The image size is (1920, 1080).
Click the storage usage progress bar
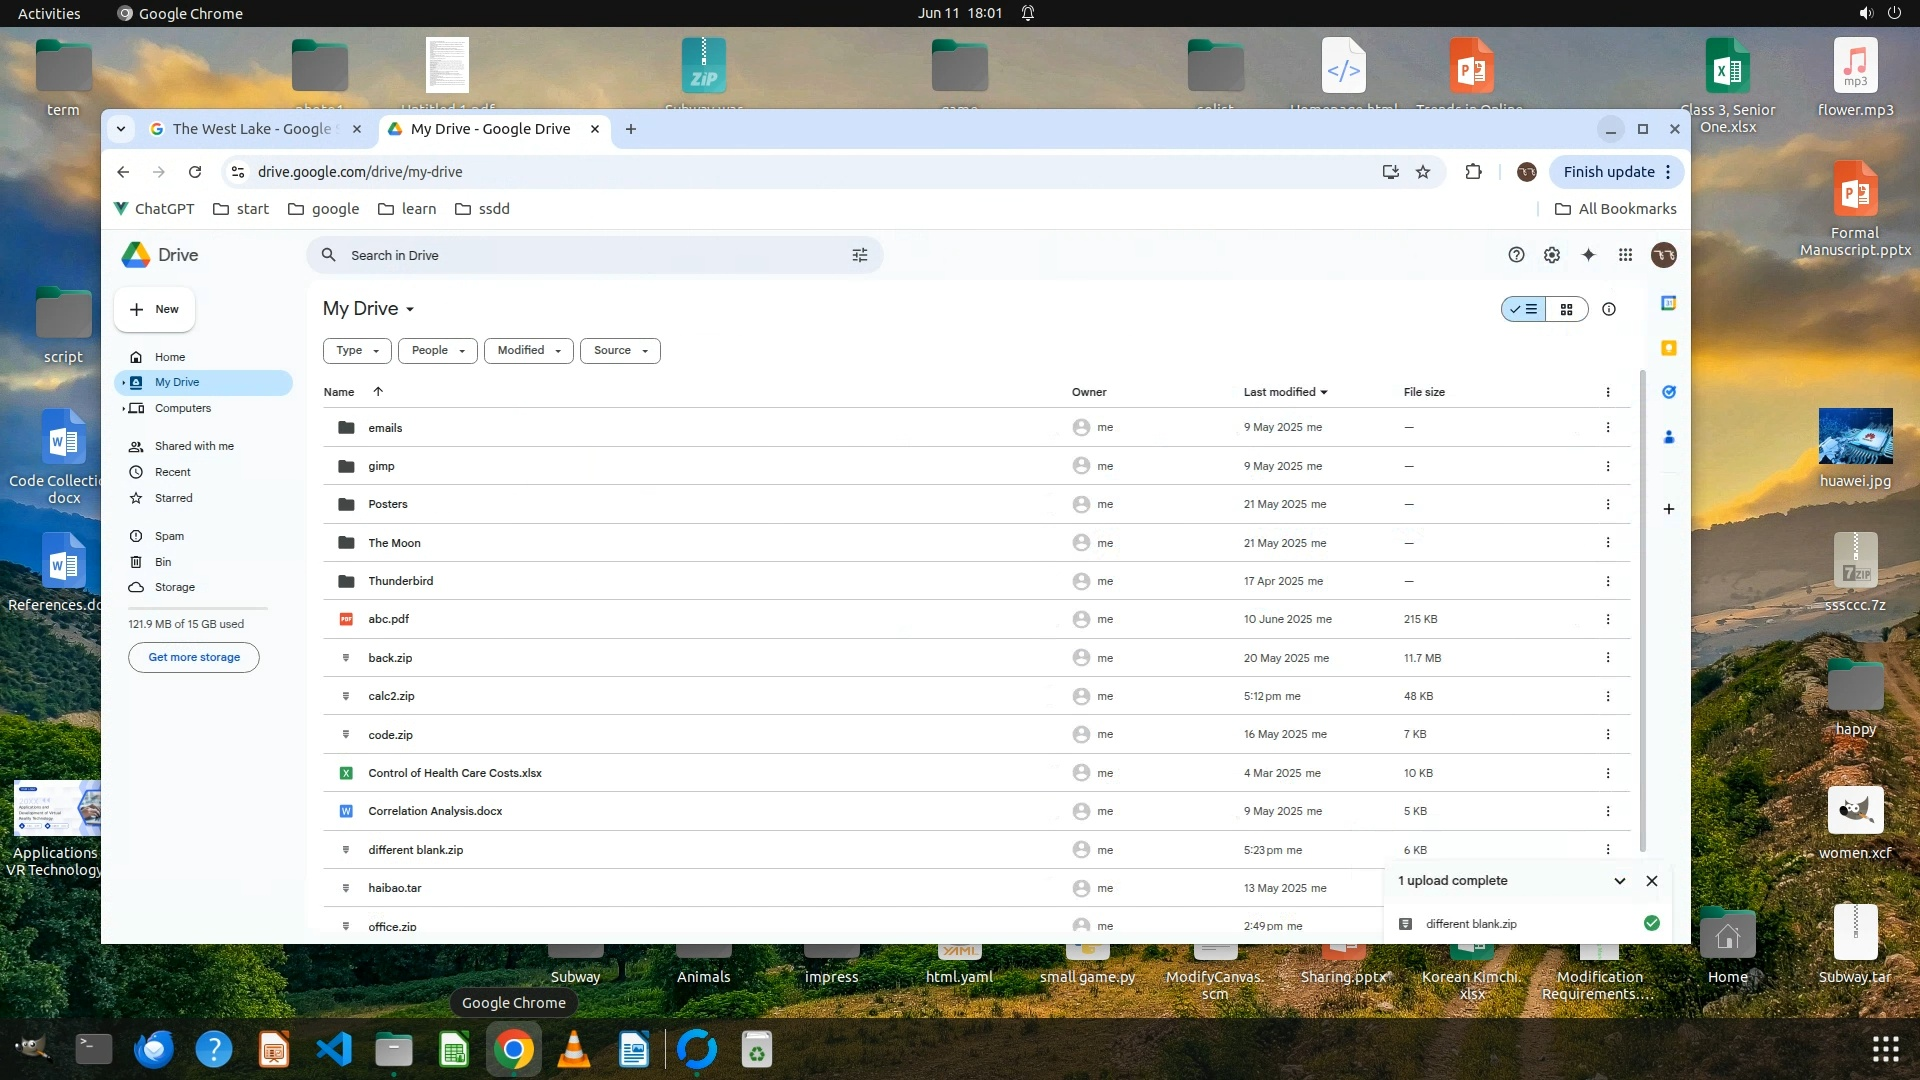pos(198,608)
